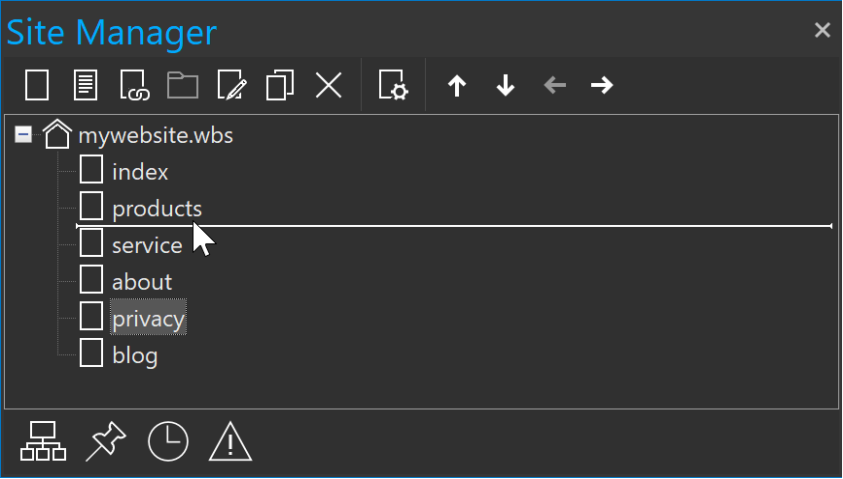The width and height of the screenshot is (843, 479).
Task: Click the left arrow outdent button
Action: point(554,85)
